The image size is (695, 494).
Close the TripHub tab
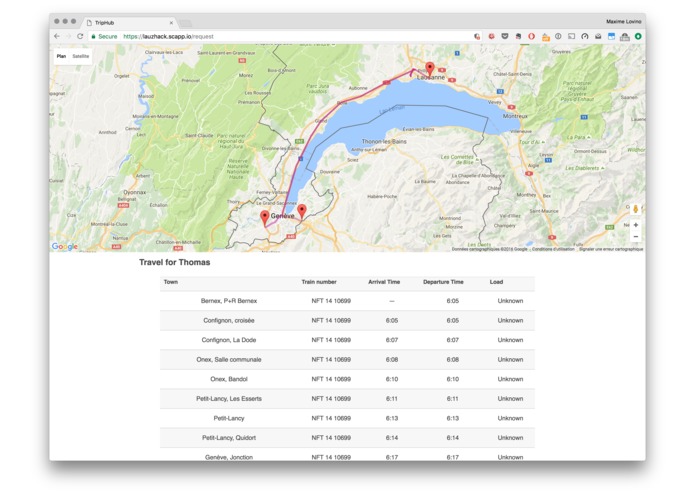171,23
